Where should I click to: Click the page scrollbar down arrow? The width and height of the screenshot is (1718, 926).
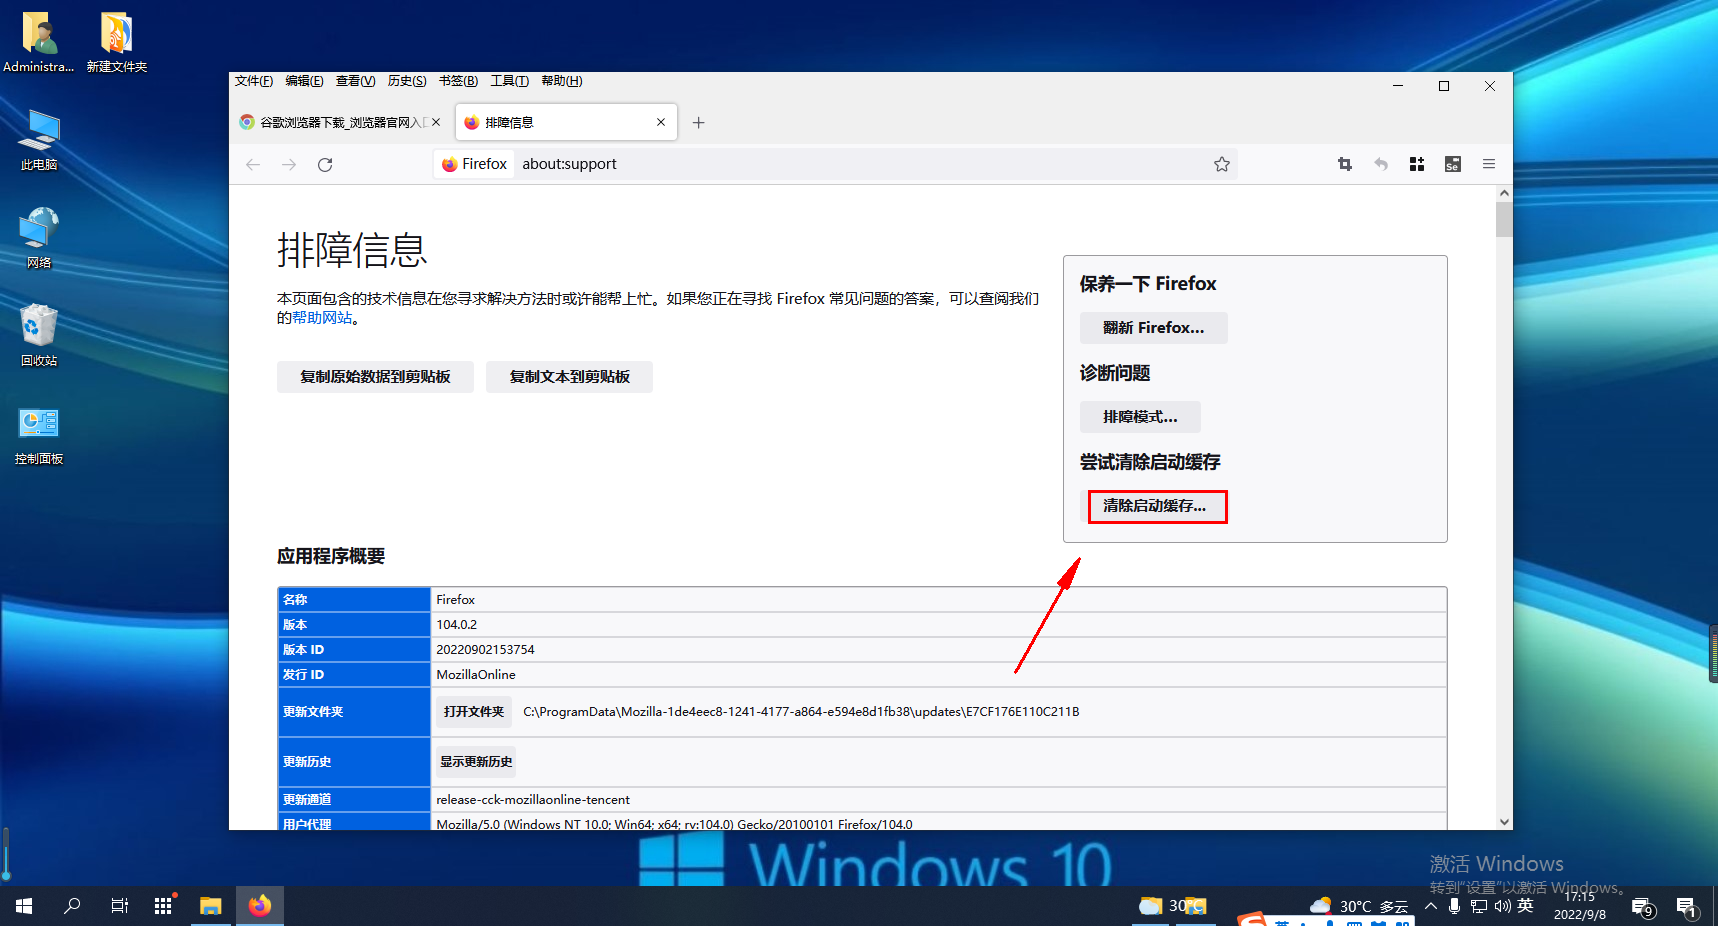pyautogui.click(x=1504, y=821)
